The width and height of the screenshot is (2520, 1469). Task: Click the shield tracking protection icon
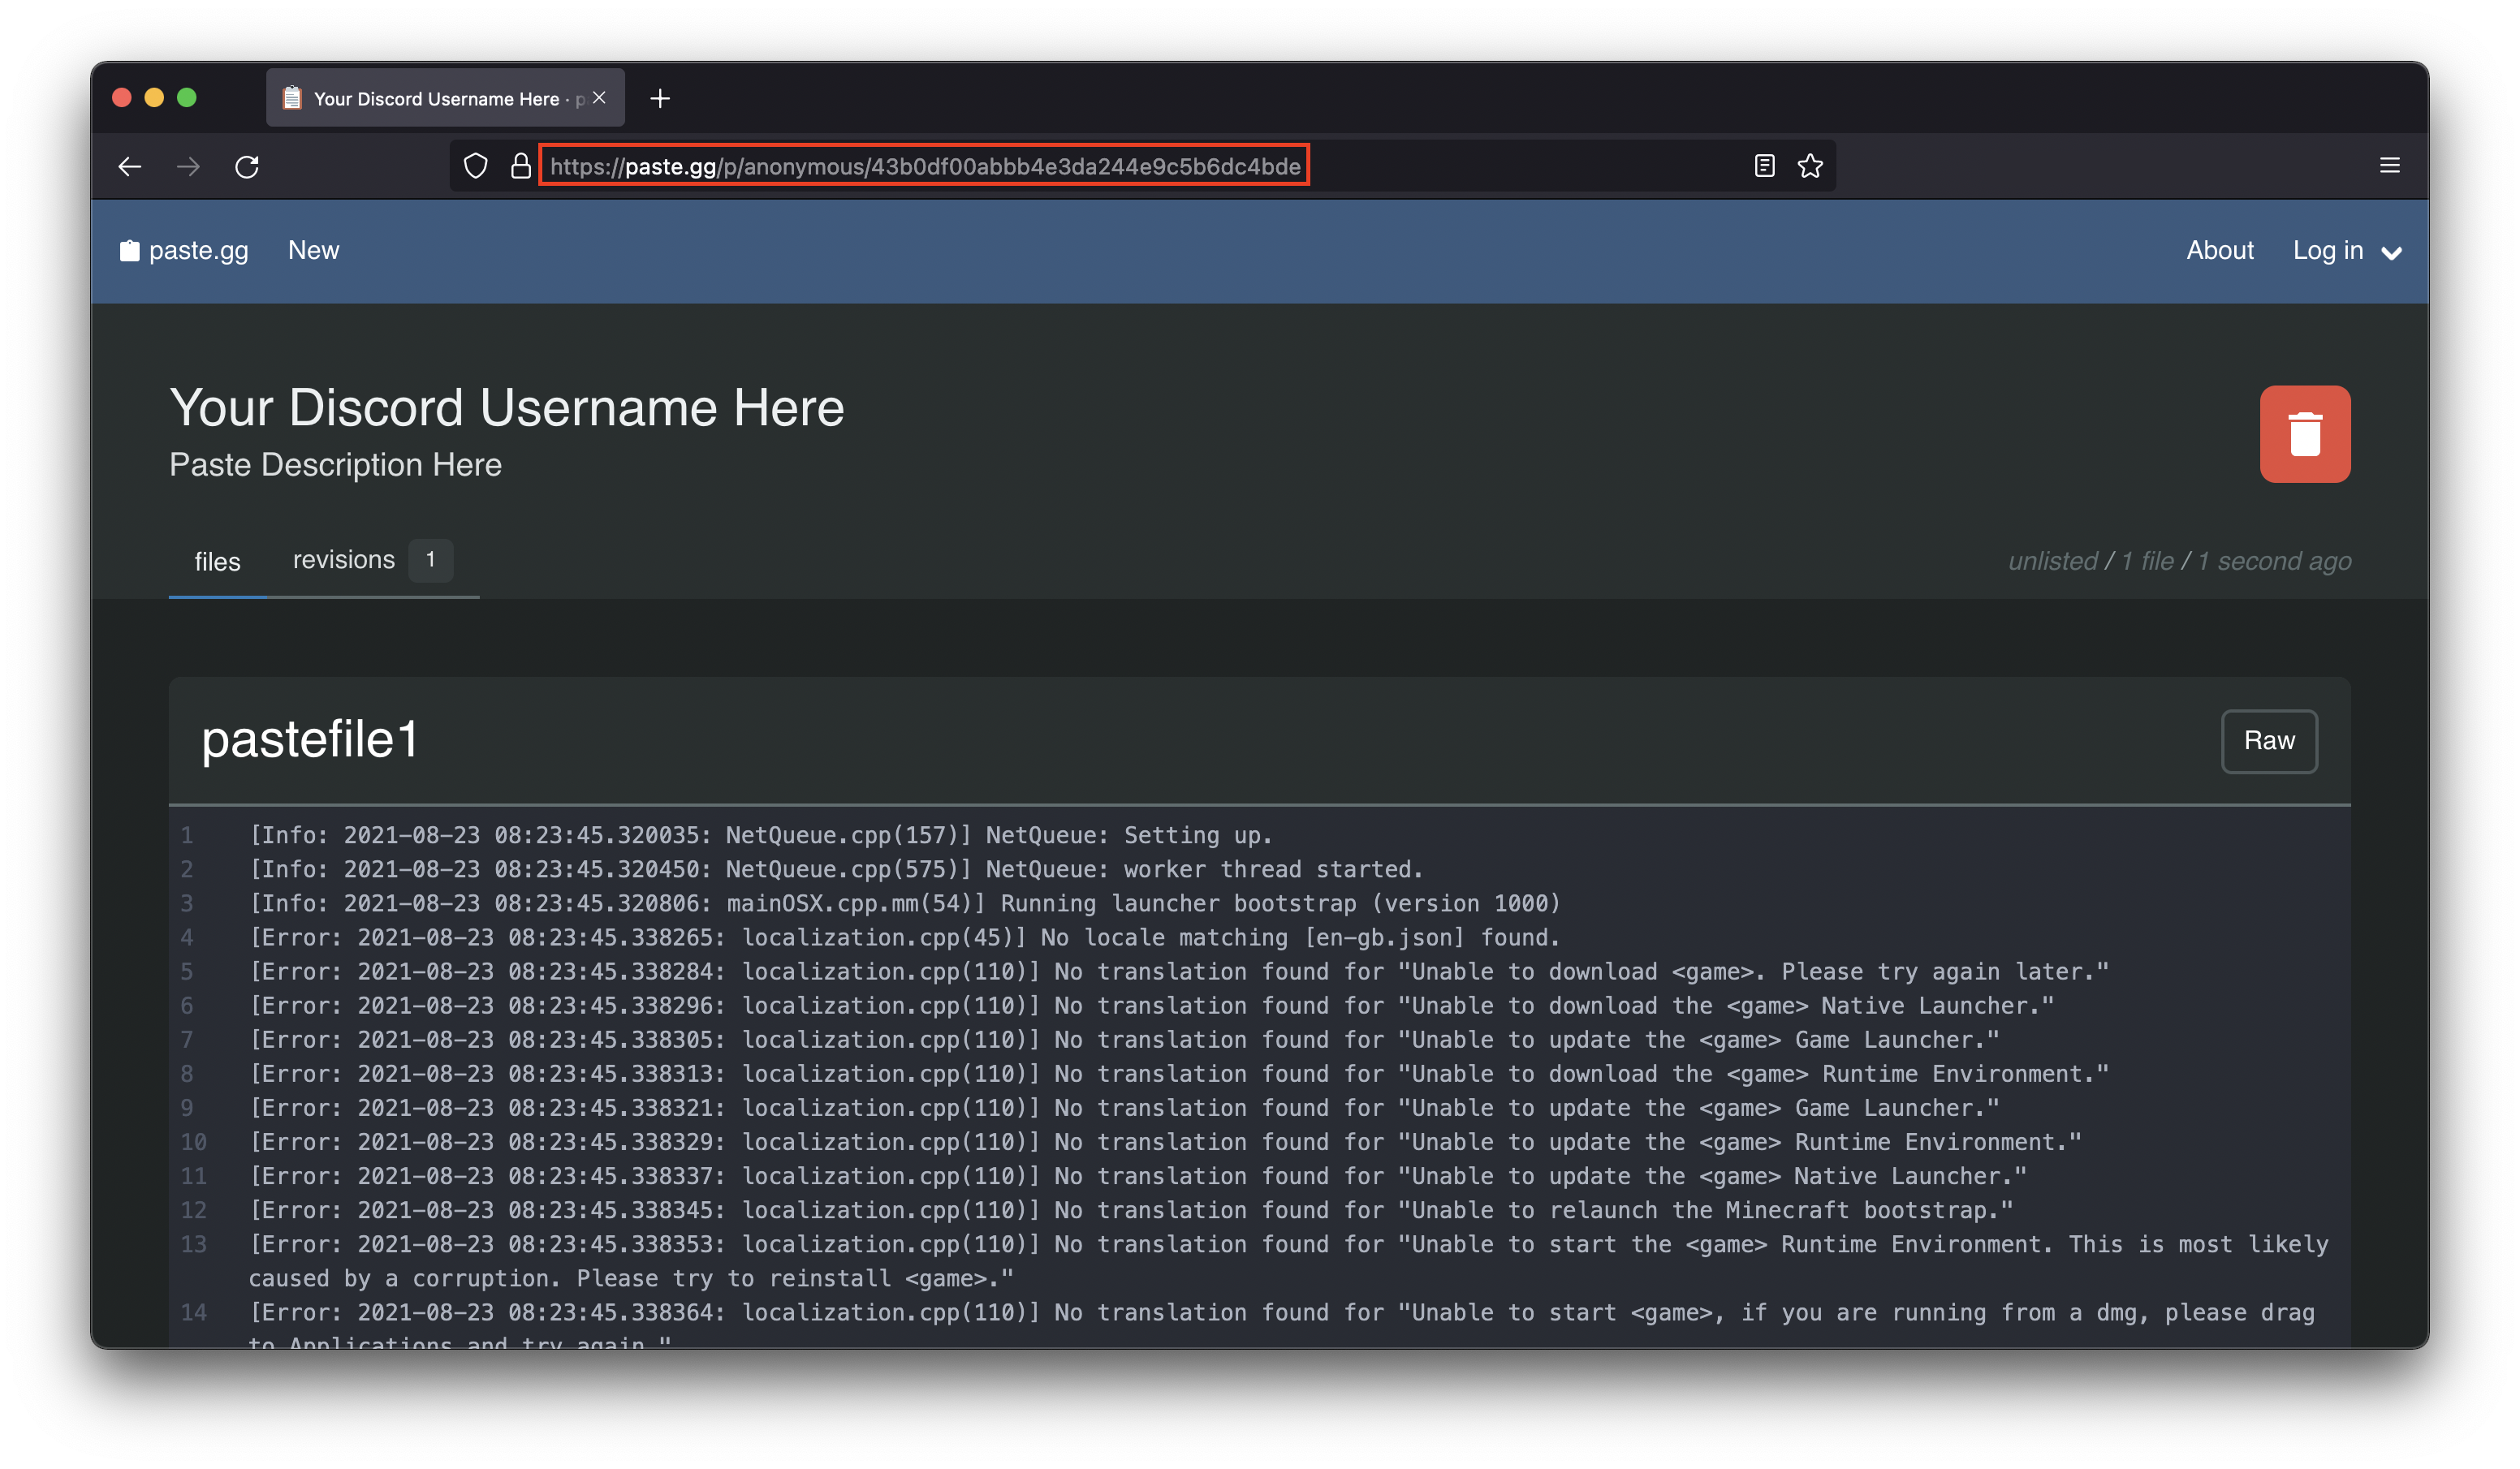click(x=475, y=166)
